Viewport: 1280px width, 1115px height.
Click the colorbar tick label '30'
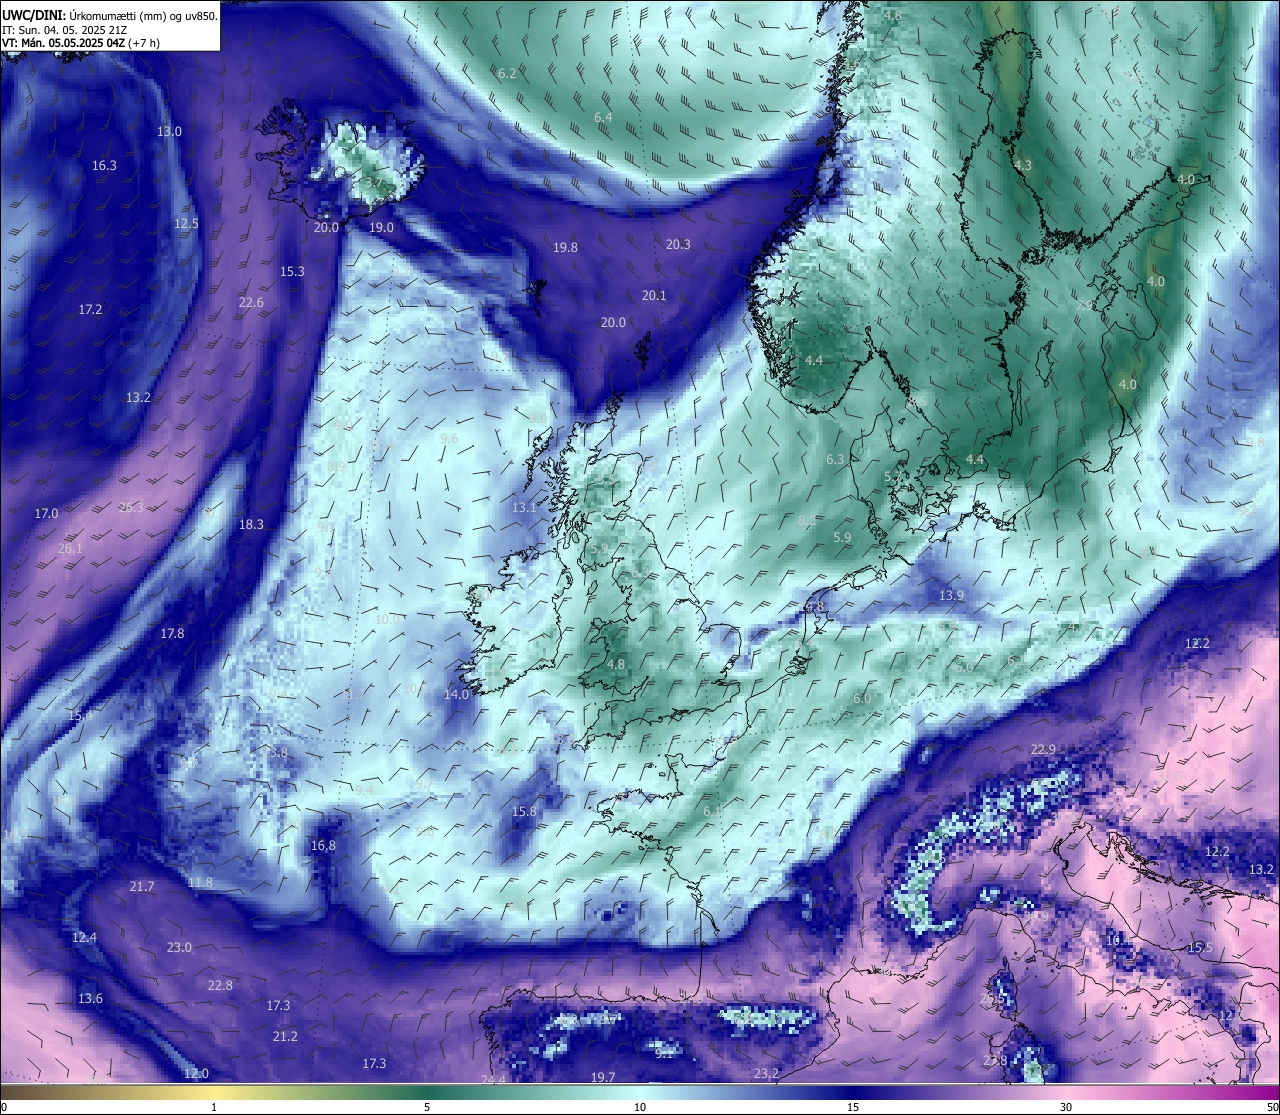1066,1107
